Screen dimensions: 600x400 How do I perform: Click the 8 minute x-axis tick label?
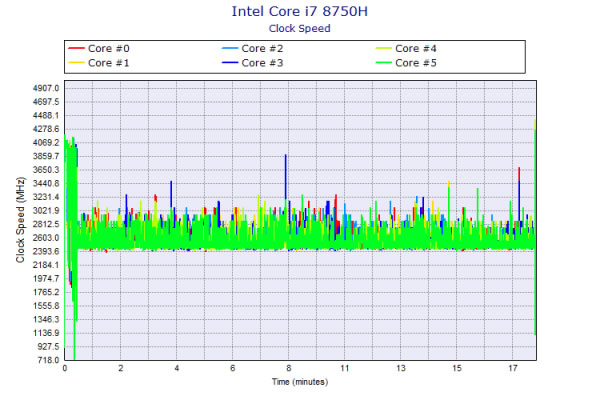pos(289,368)
